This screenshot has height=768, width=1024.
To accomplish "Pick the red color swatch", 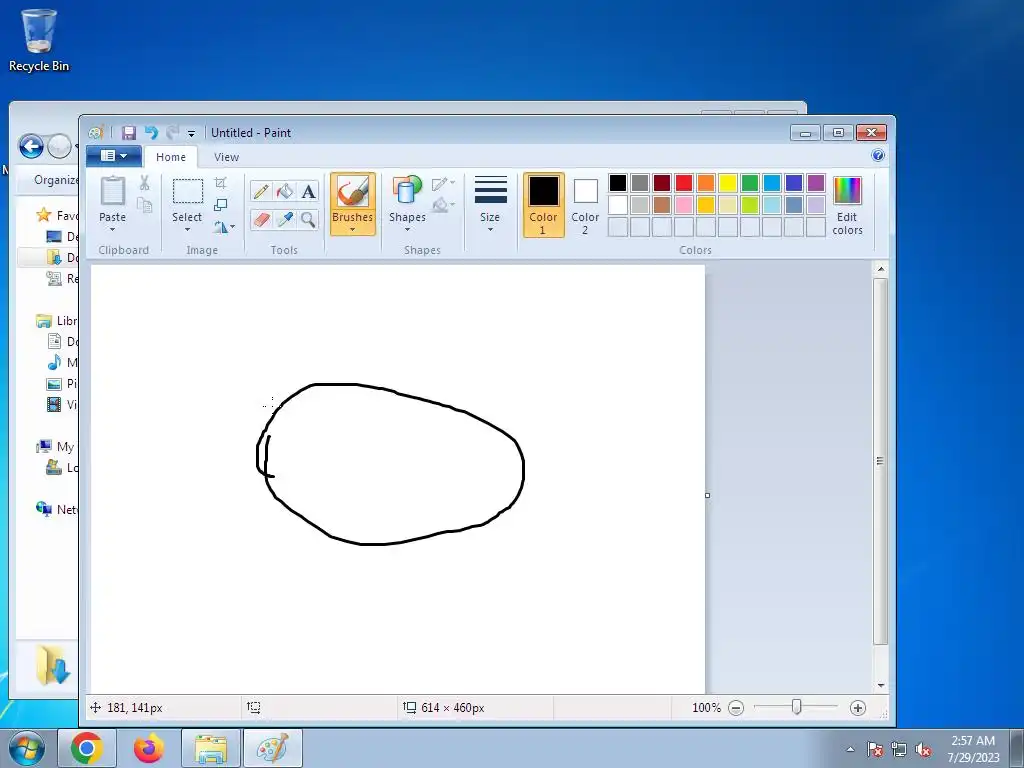I will [x=684, y=183].
